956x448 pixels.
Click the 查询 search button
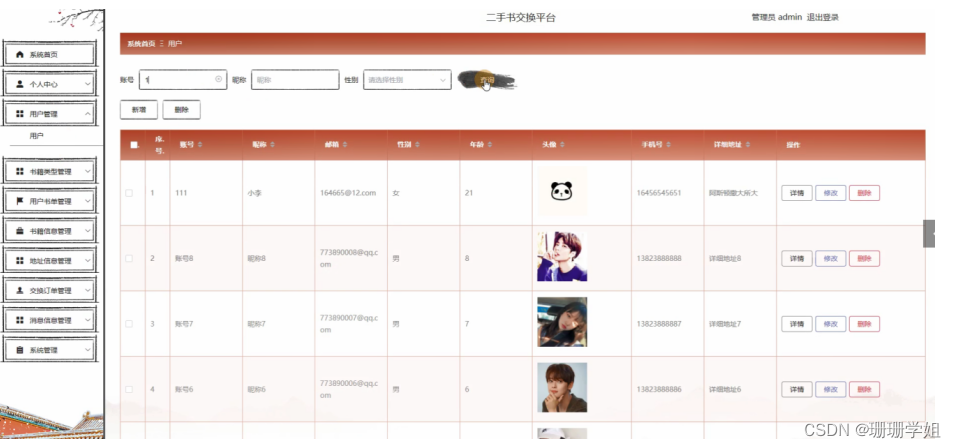[x=487, y=80]
